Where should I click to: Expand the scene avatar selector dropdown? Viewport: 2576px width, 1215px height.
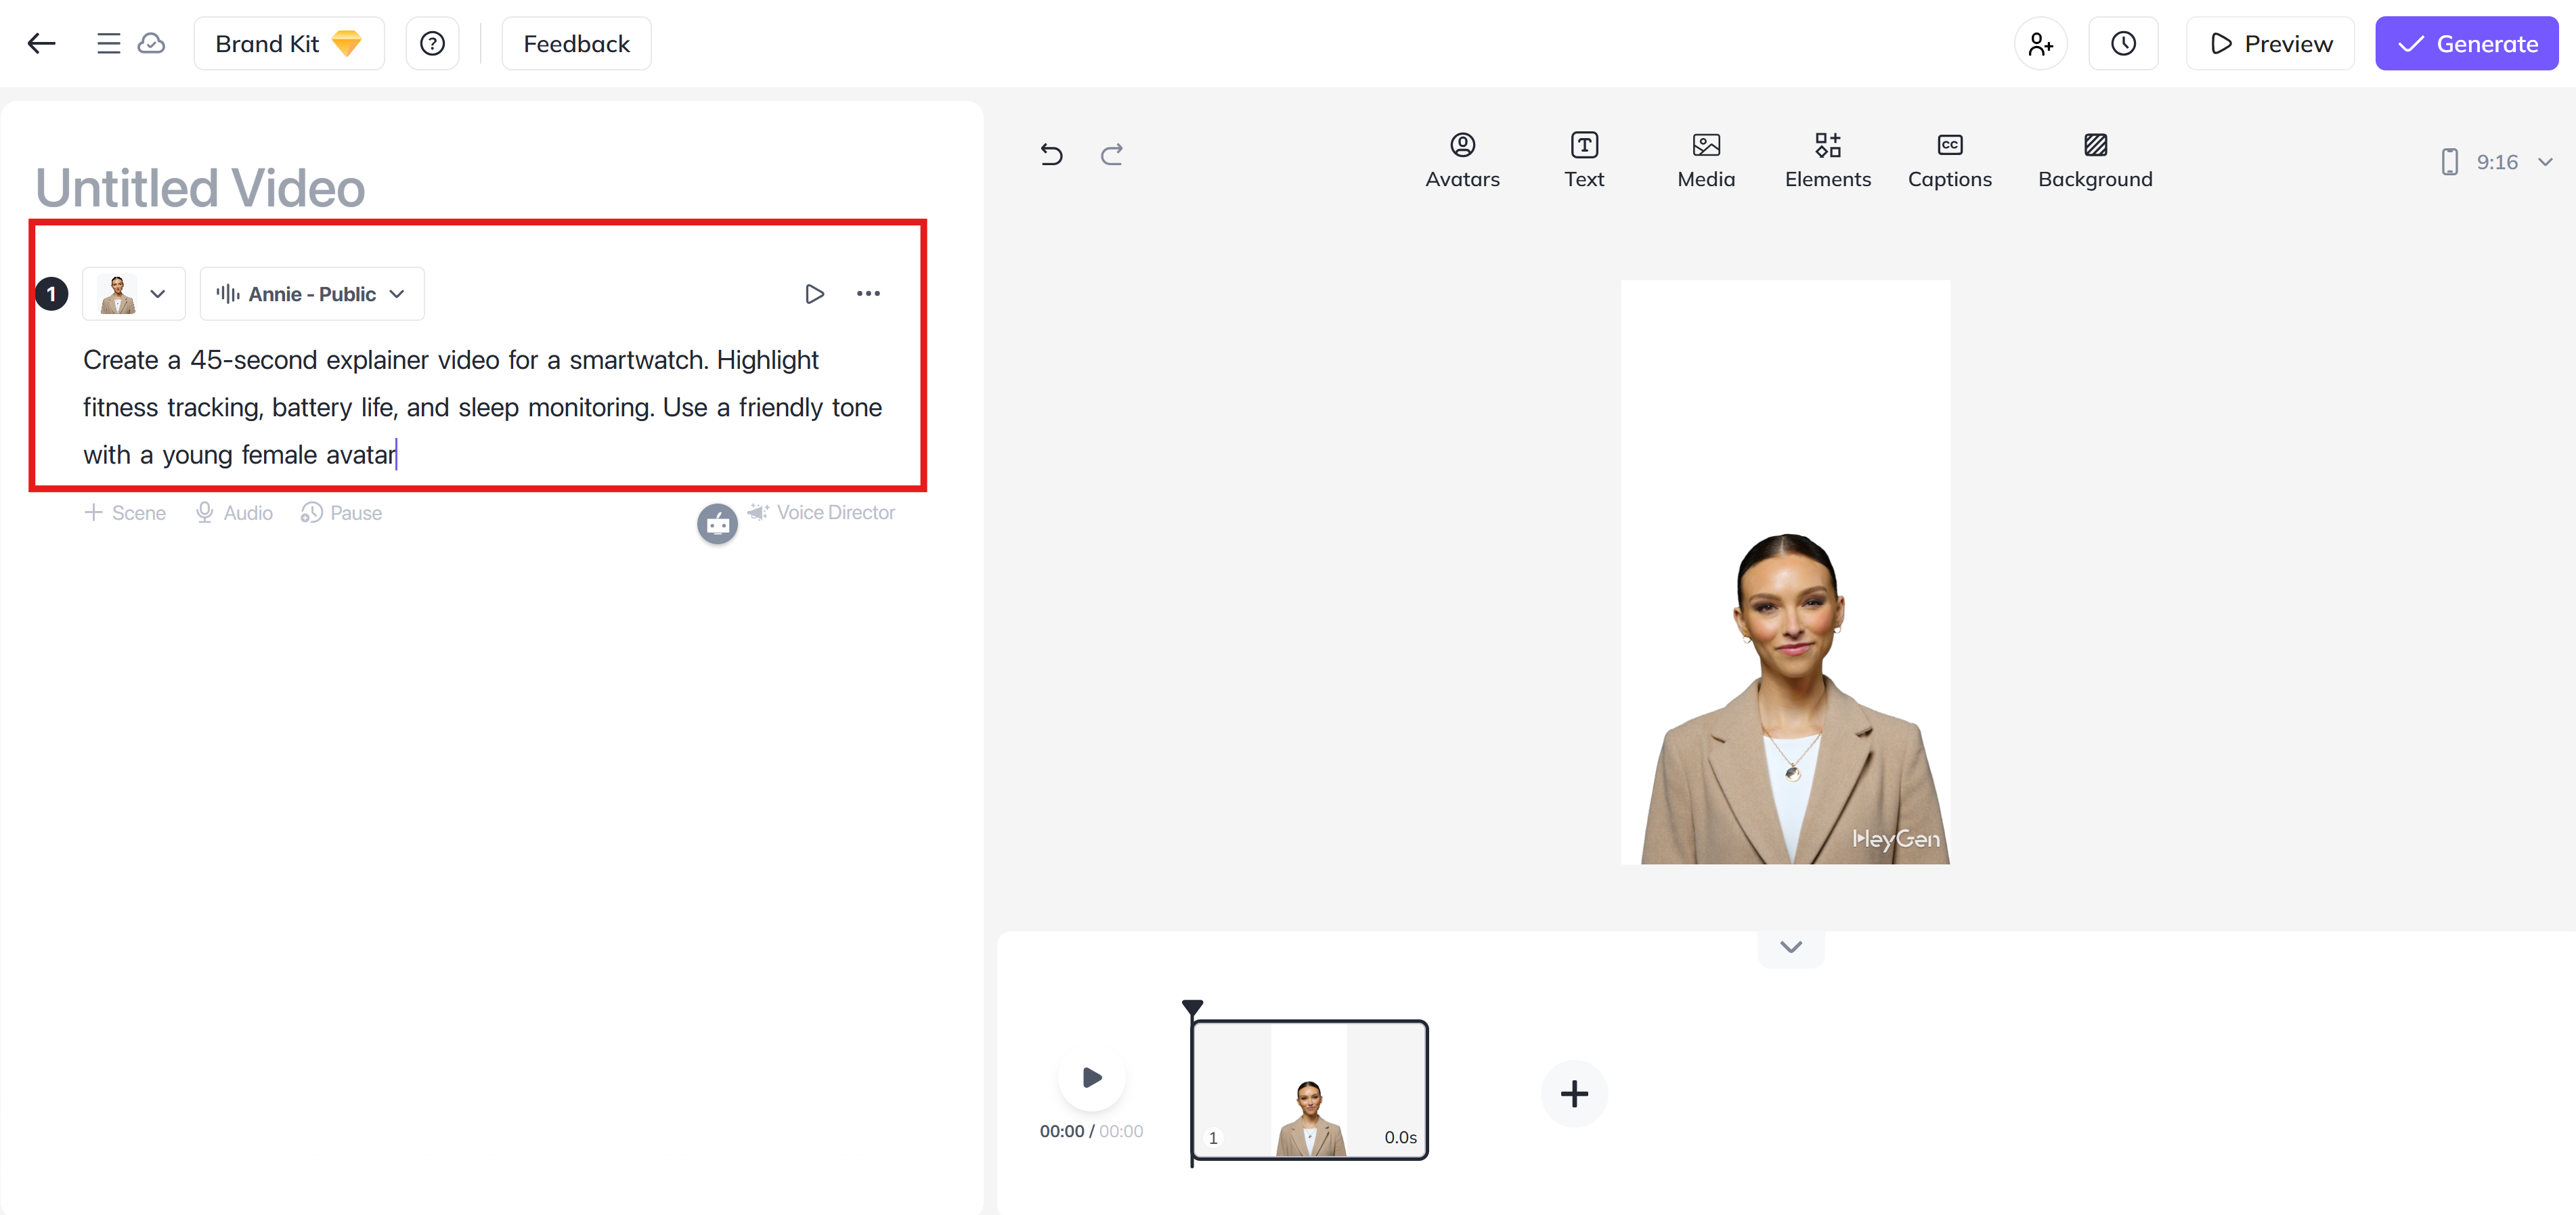[x=134, y=294]
